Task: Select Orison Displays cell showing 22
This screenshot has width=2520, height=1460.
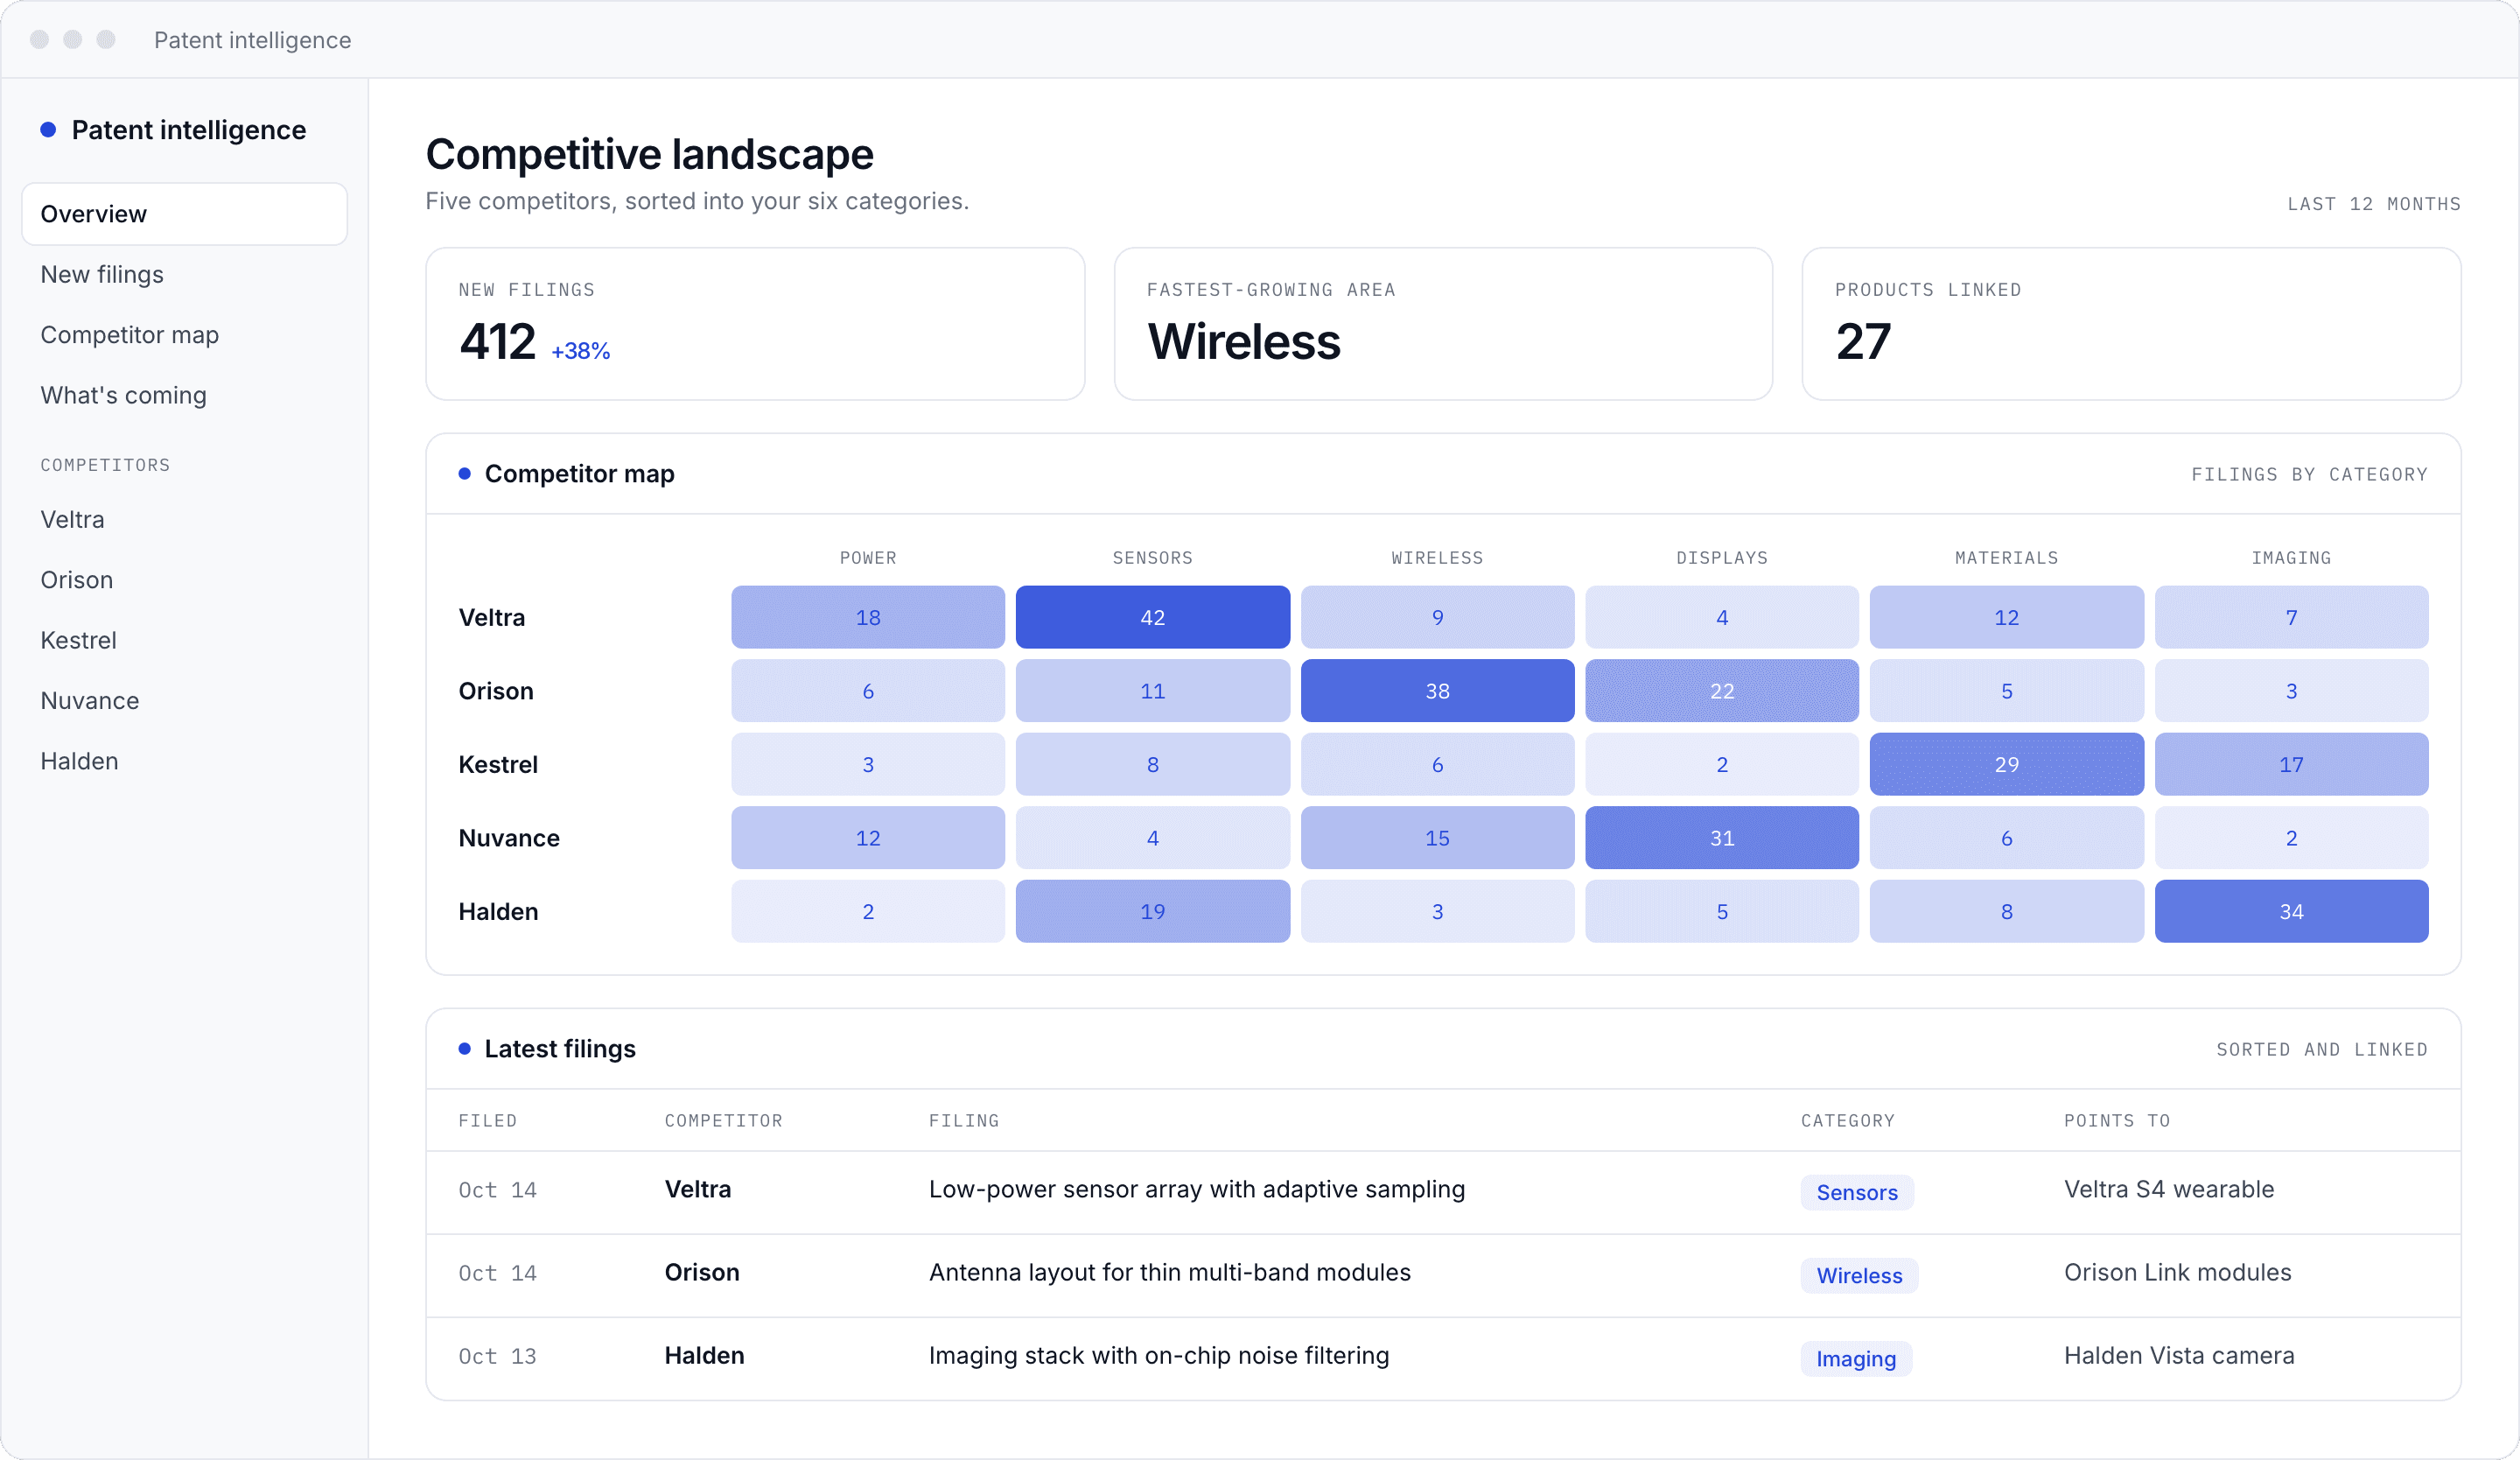Action: pyautogui.click(x=1722, y=691)
